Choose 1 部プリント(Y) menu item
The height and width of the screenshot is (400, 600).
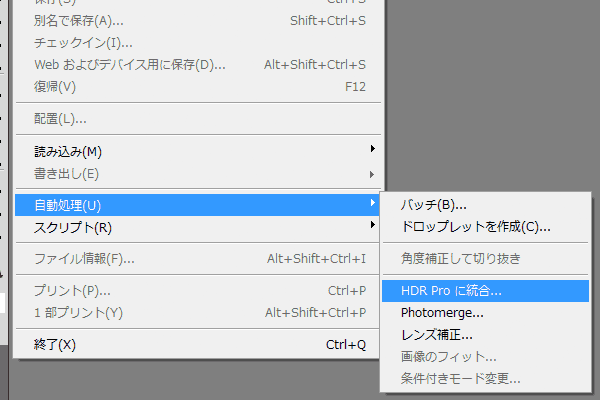198,313
